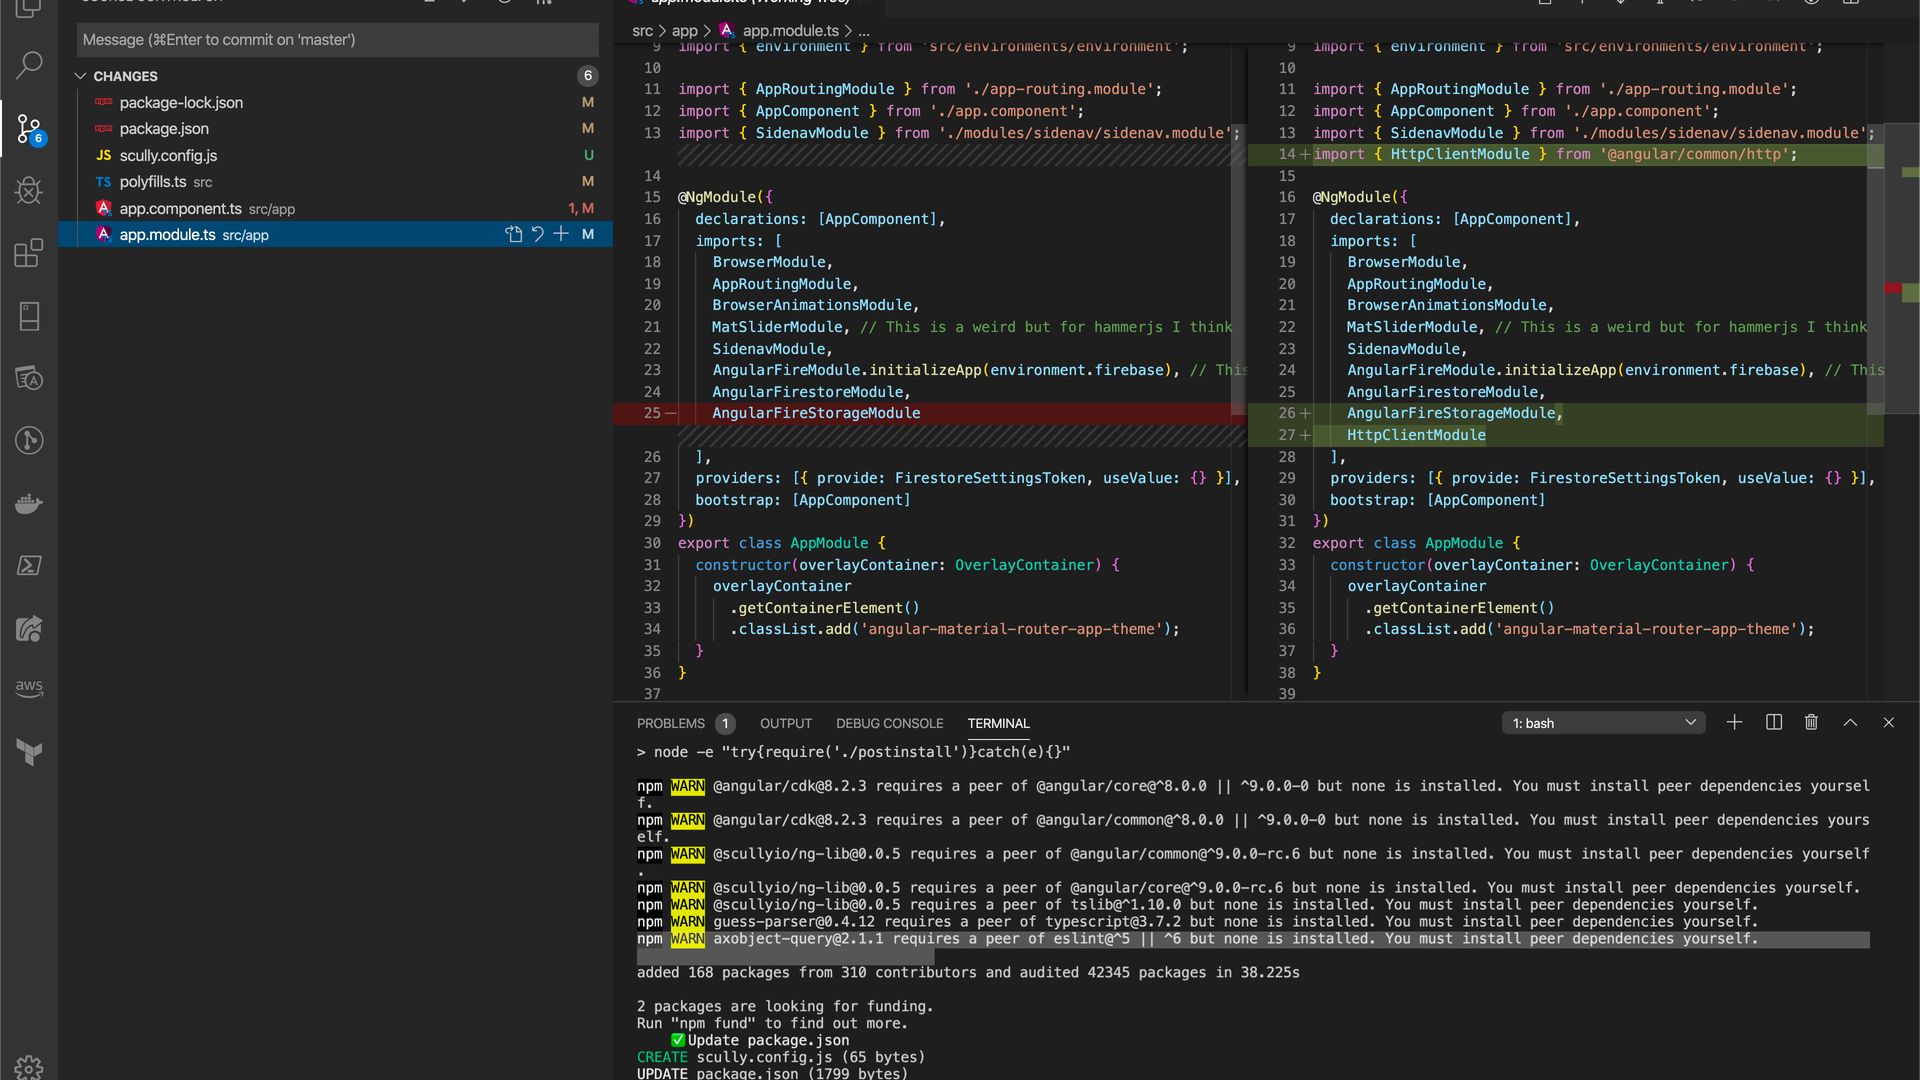This screenshot has height=1080, width=1920.
Task: Open the '1: bash' terminal selector dropdown
Action: (x=1603, y=723)
